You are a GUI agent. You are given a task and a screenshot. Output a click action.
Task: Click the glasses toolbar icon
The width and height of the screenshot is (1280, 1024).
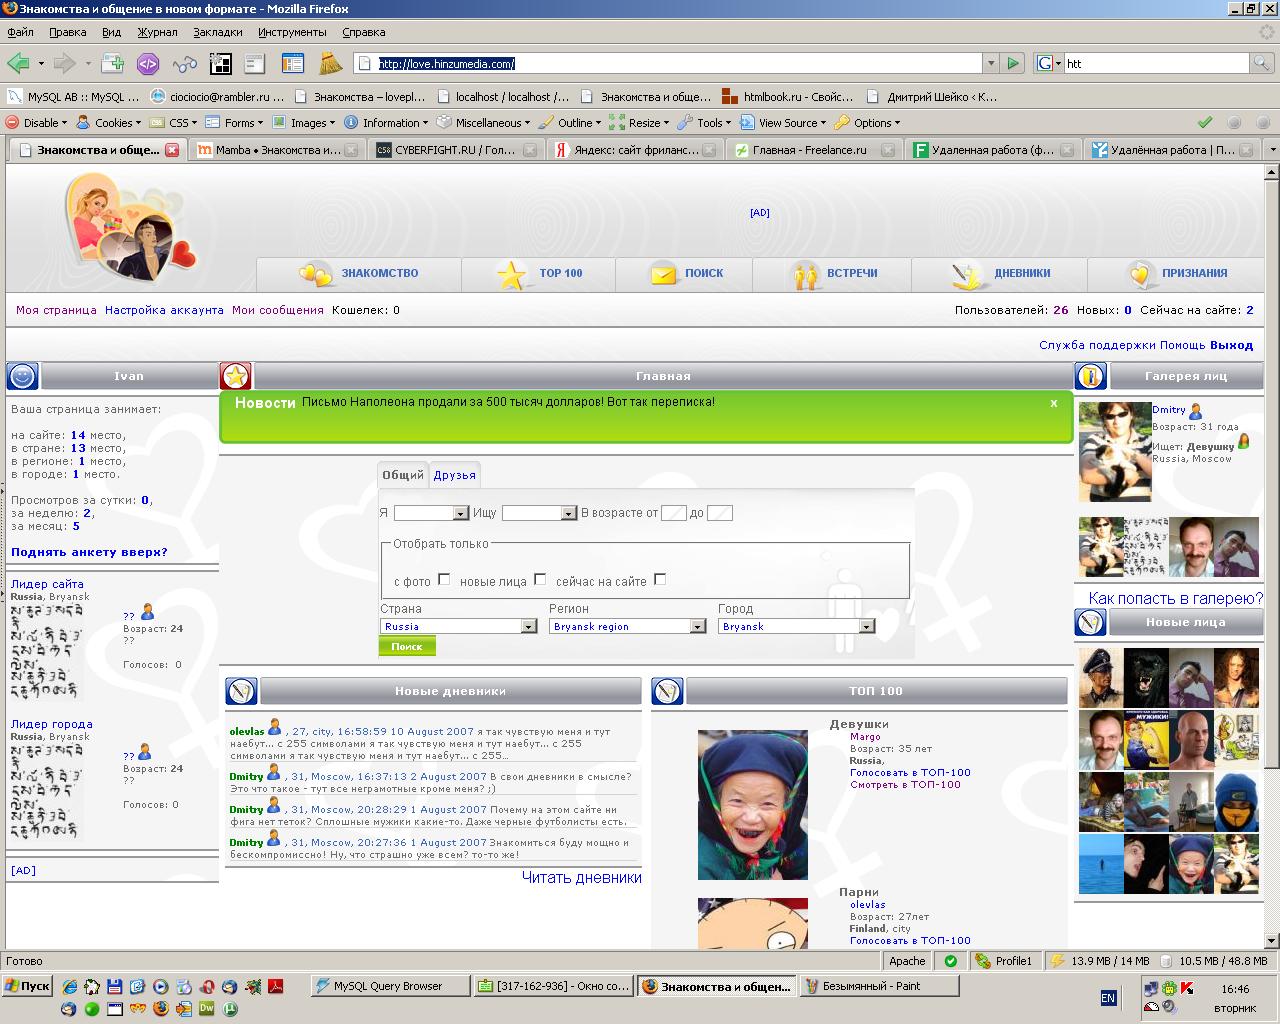185,64
